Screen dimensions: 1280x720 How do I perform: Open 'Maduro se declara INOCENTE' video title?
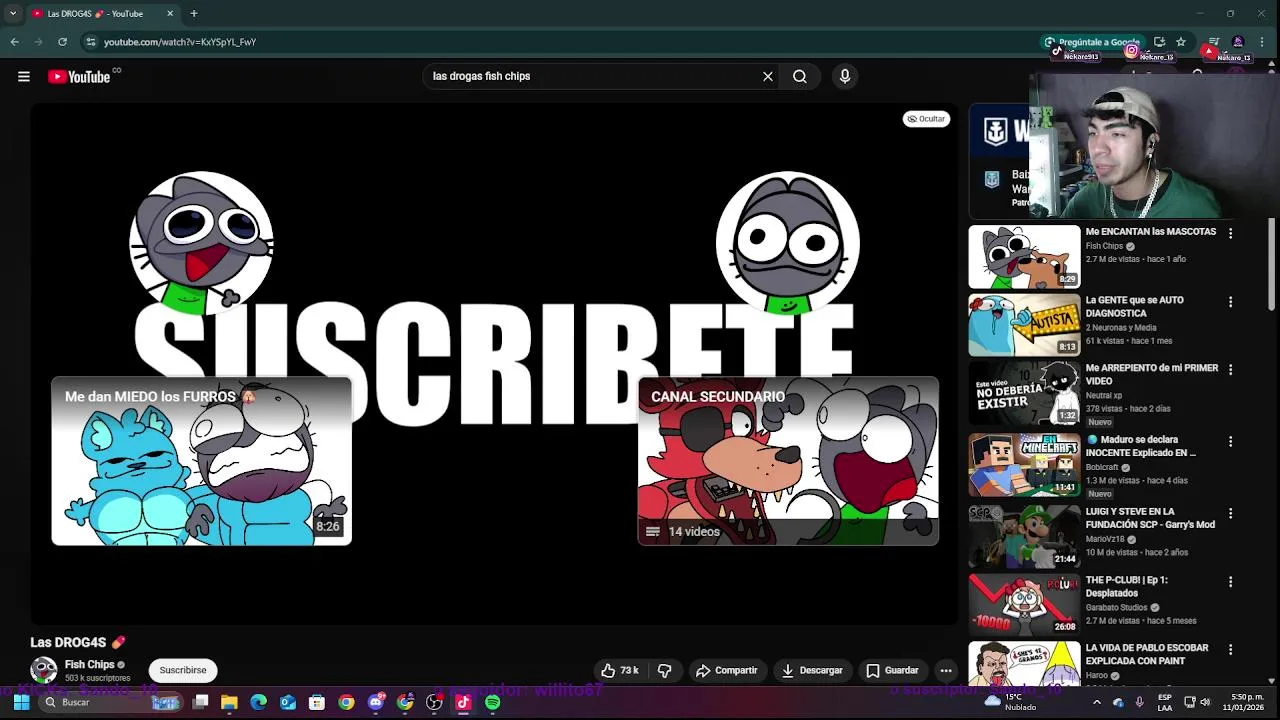(x=1141, y=446)
